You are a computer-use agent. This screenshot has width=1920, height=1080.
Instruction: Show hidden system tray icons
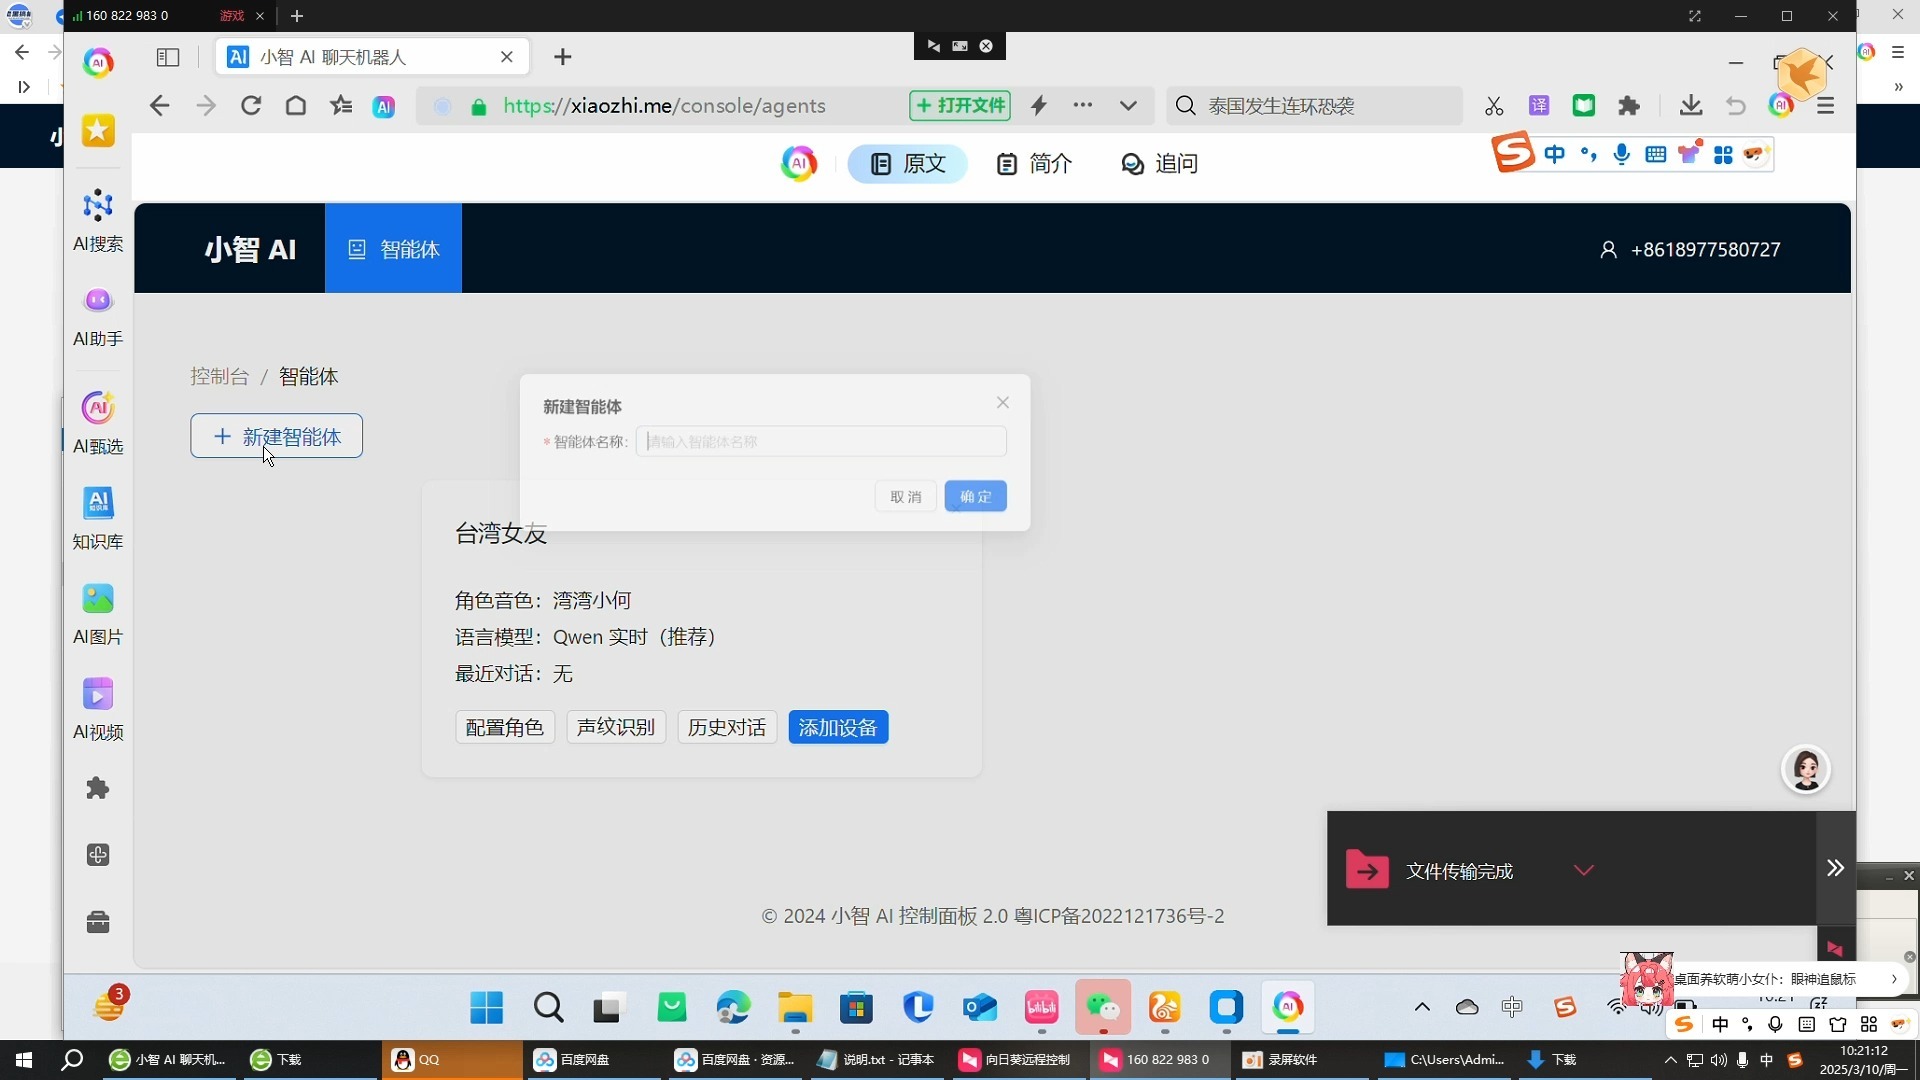coord(1421,1007)
